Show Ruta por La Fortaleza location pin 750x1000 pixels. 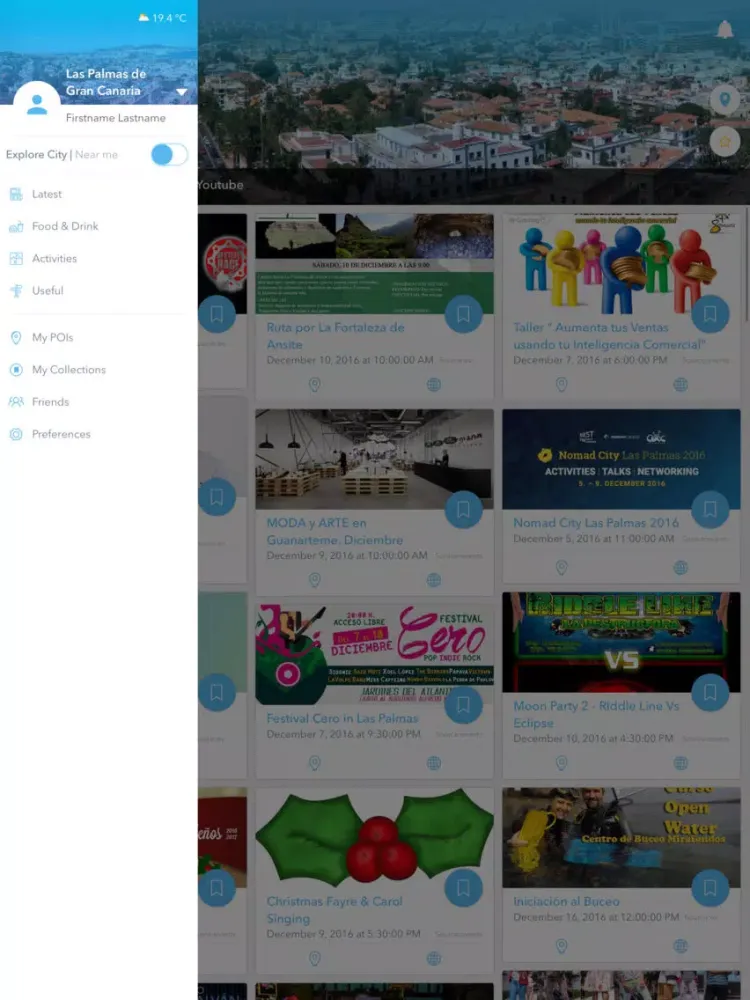pos(314,385)
